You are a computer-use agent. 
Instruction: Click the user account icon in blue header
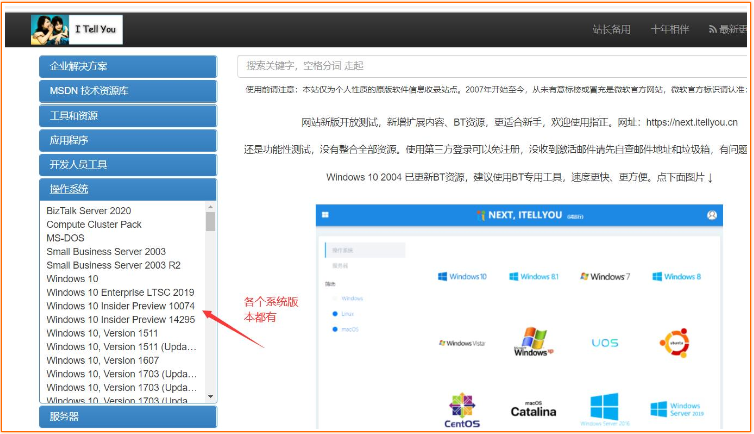[x=711, y=215]
